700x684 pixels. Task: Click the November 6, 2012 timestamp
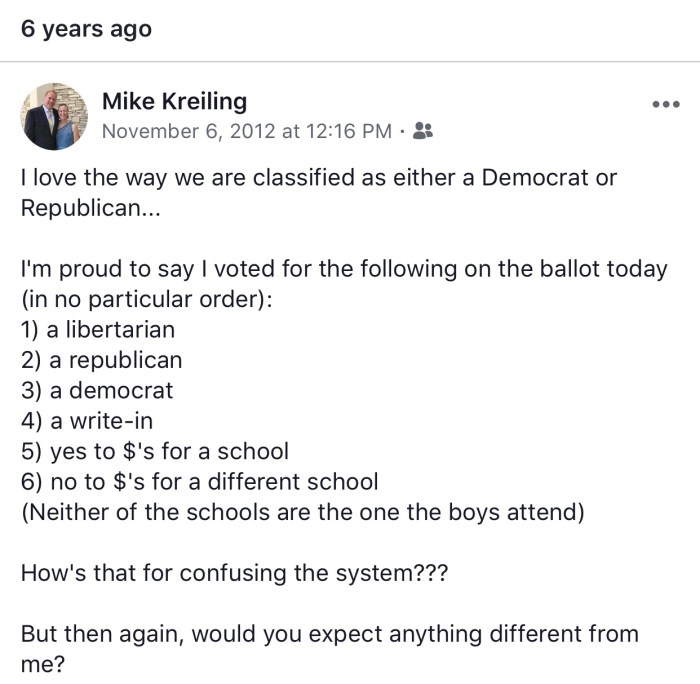coord(247,130)
